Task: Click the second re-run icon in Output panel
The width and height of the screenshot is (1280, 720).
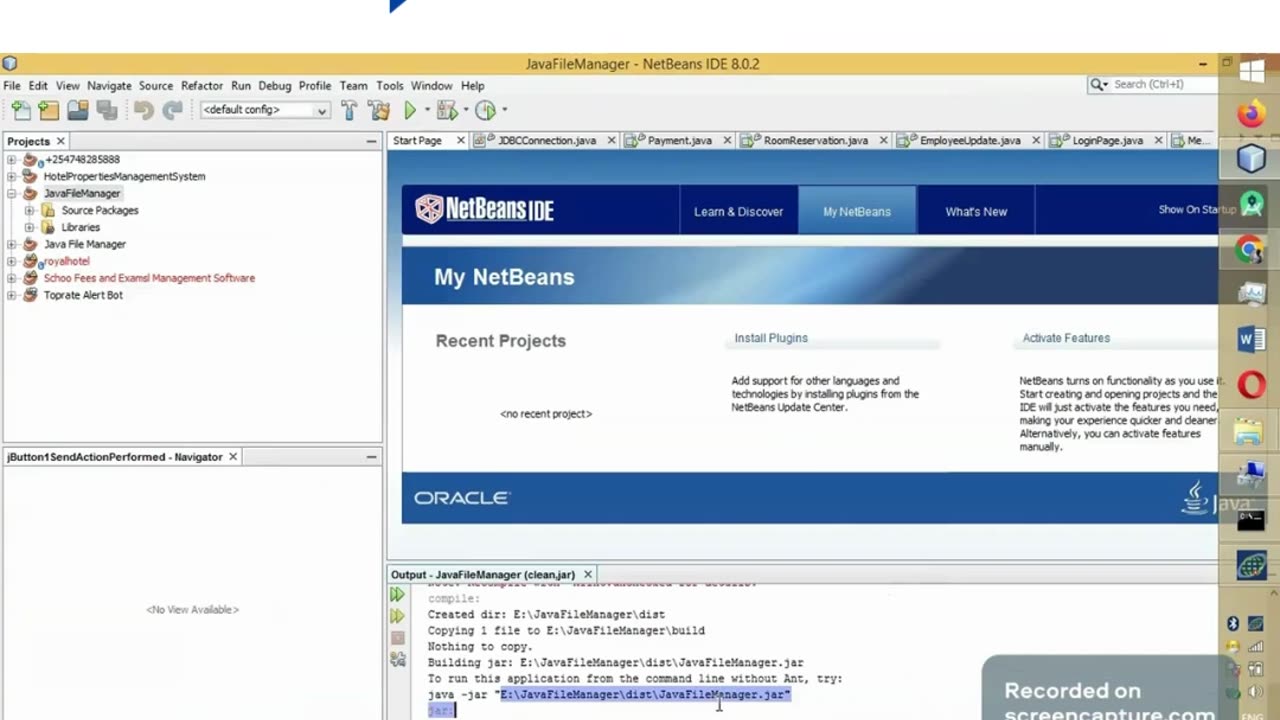Action: [397, 616]
